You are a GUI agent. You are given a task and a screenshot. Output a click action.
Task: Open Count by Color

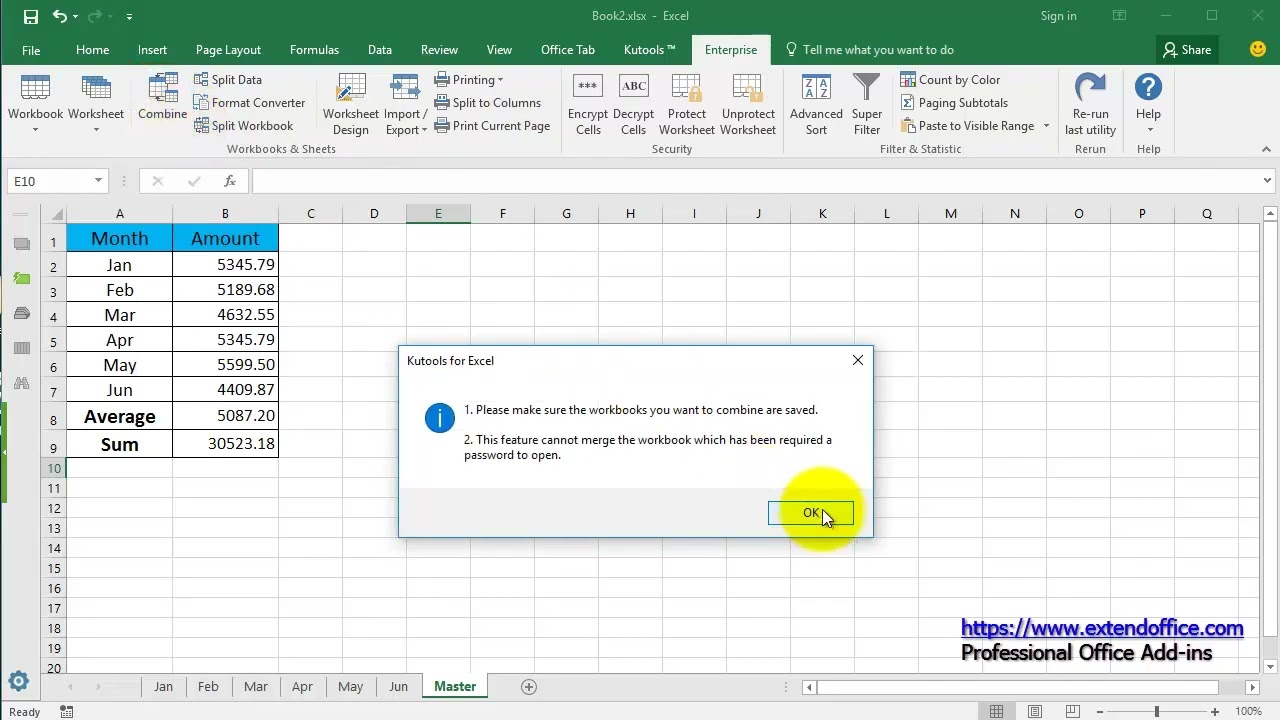tap(950, 80)
